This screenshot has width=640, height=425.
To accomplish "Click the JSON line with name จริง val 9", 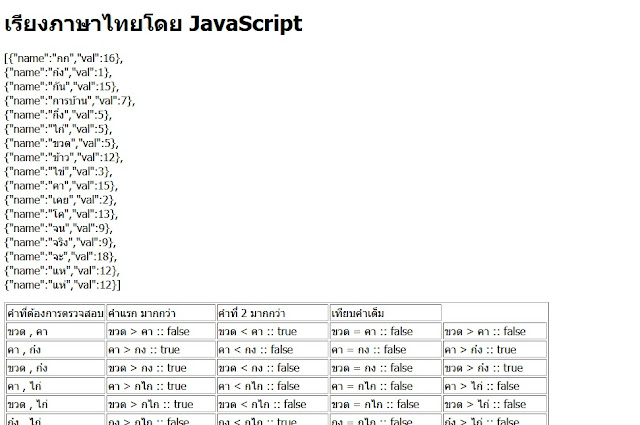I will point(60,243).
